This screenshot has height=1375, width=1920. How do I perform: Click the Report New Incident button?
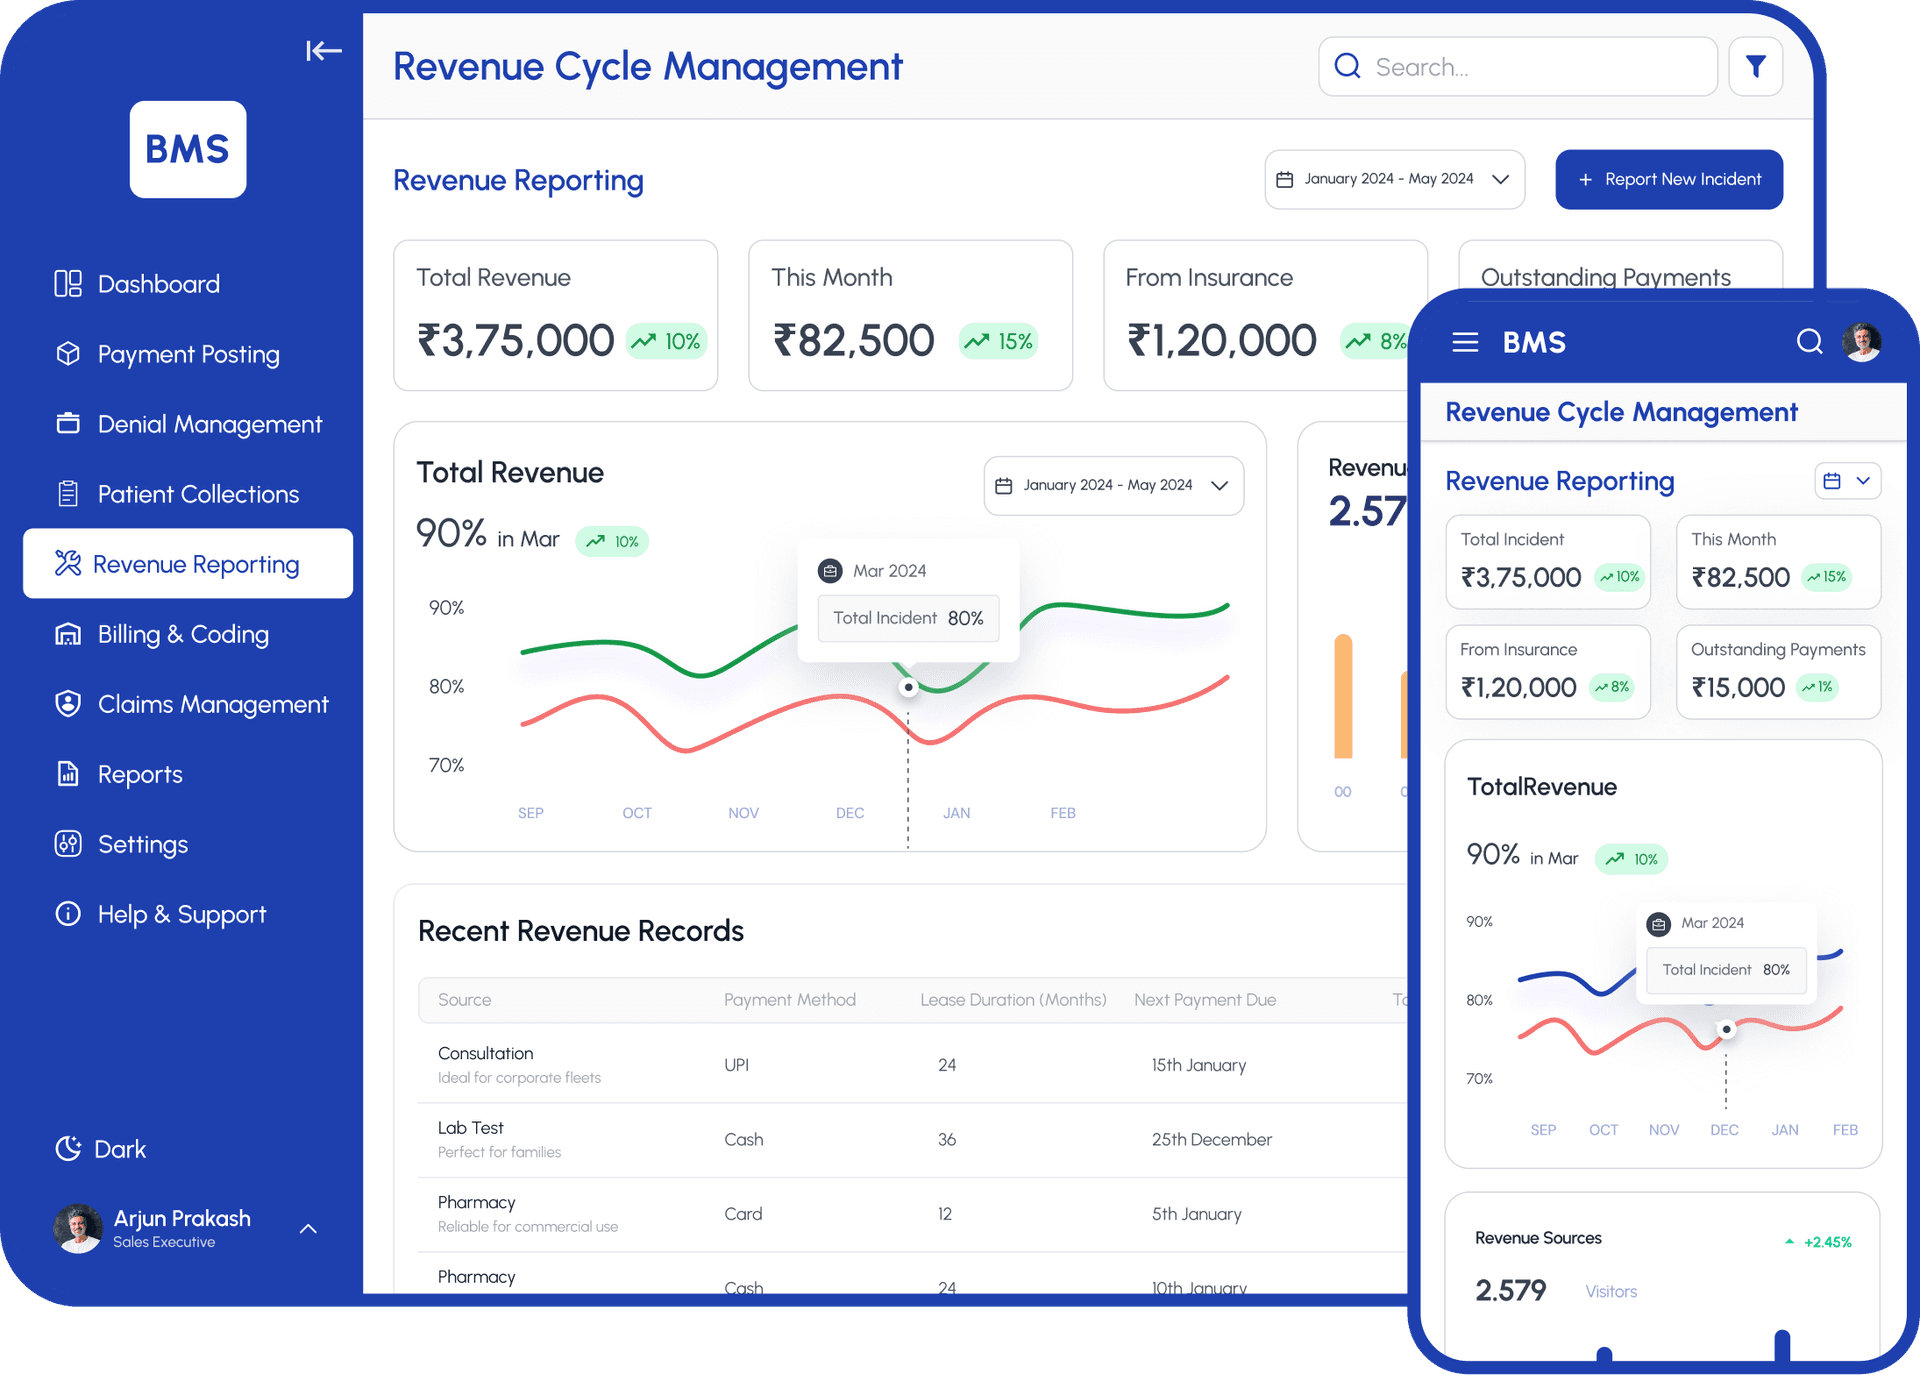coord(1668,179)
